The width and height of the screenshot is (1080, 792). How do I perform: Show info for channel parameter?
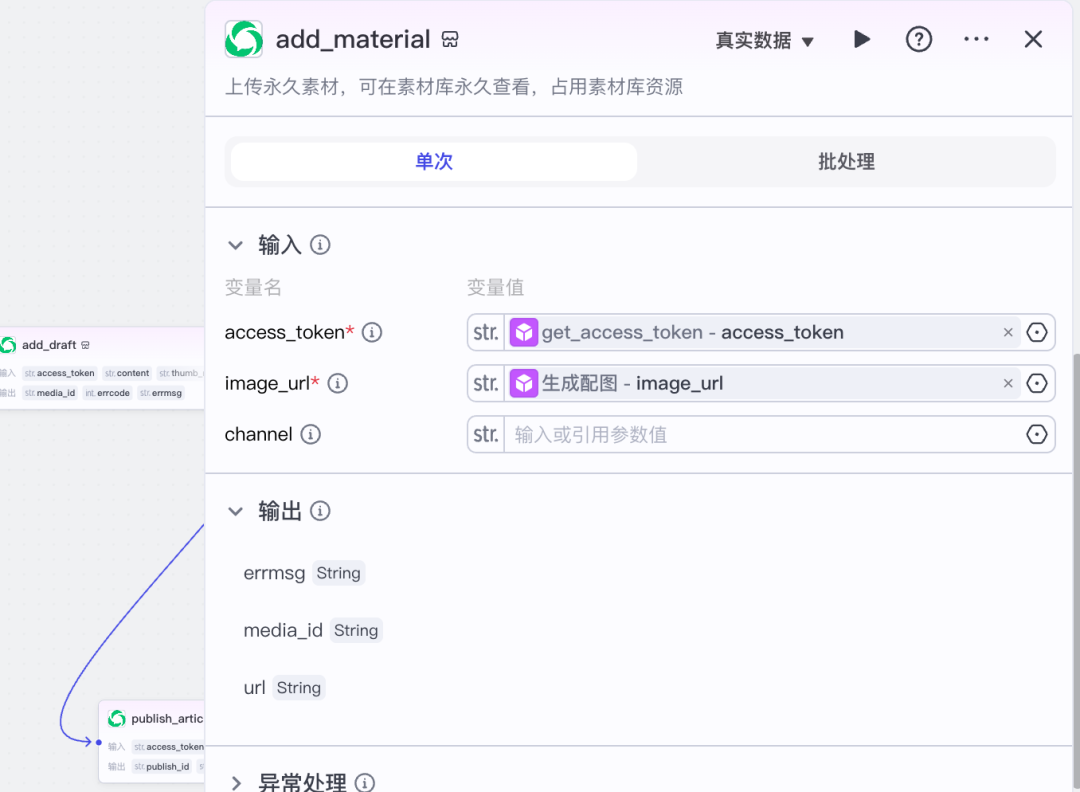[x=311, y=435]
